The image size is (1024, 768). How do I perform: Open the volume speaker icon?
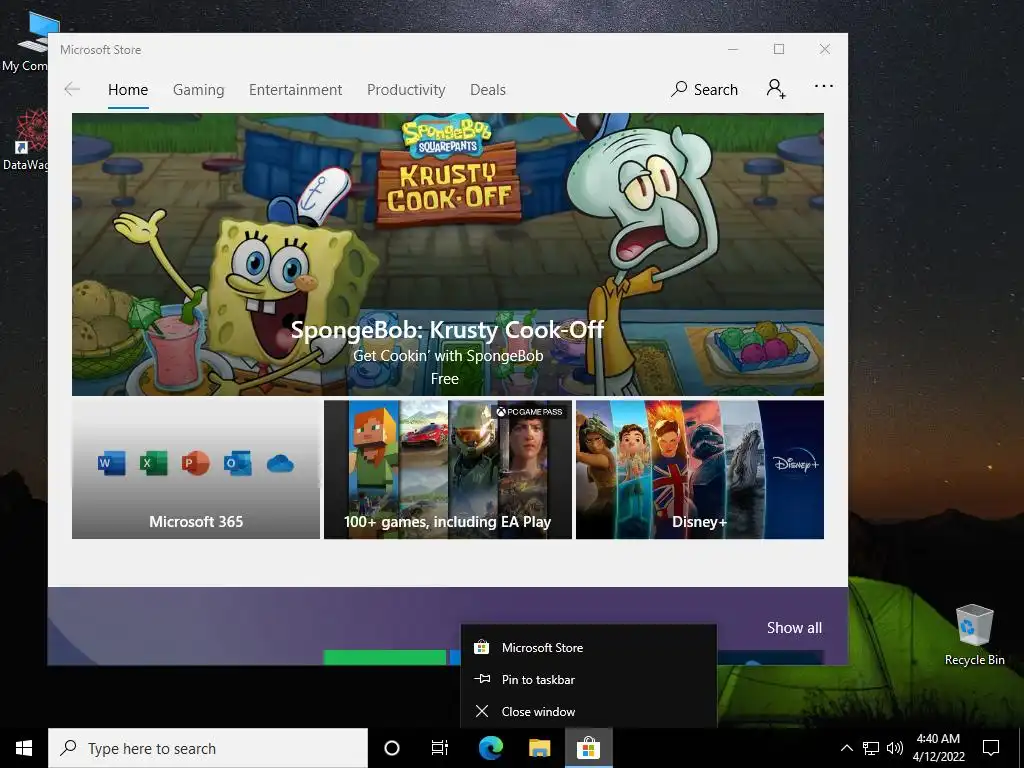tap(895, 748)
